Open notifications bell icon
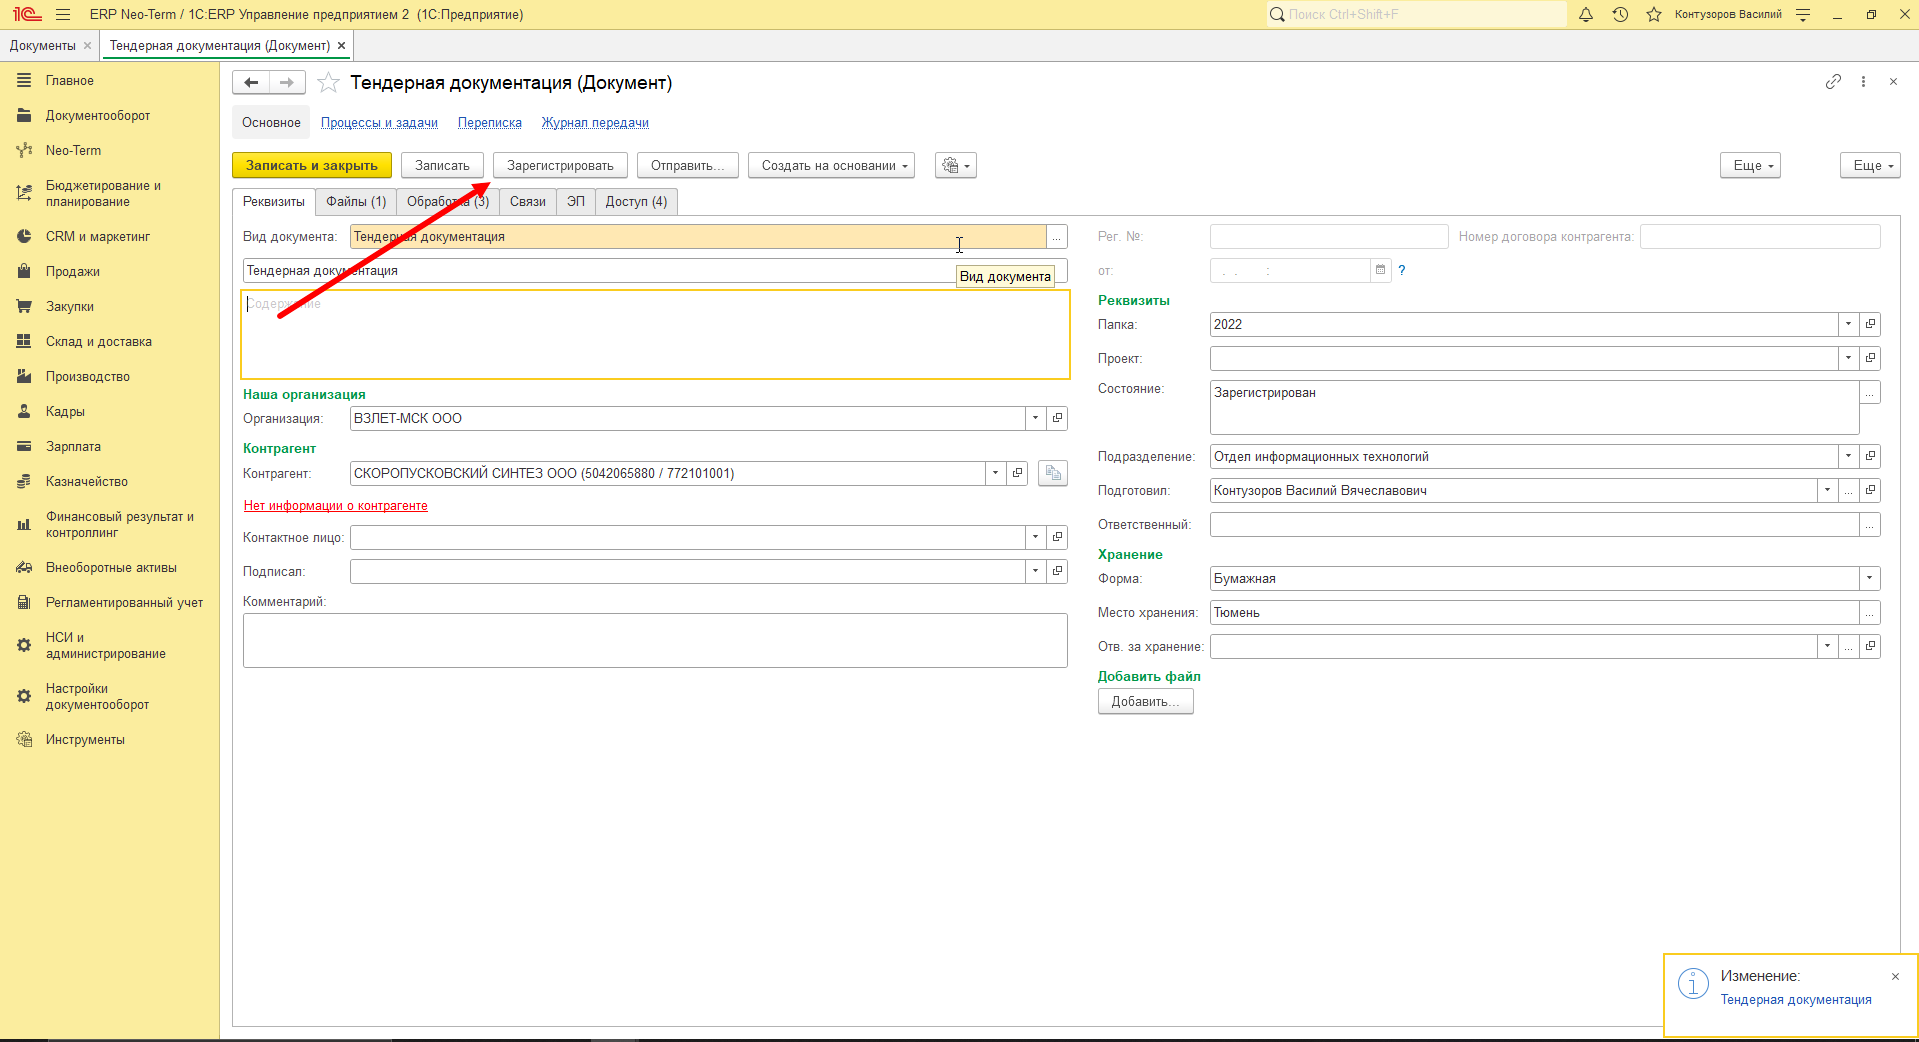 1586,14
